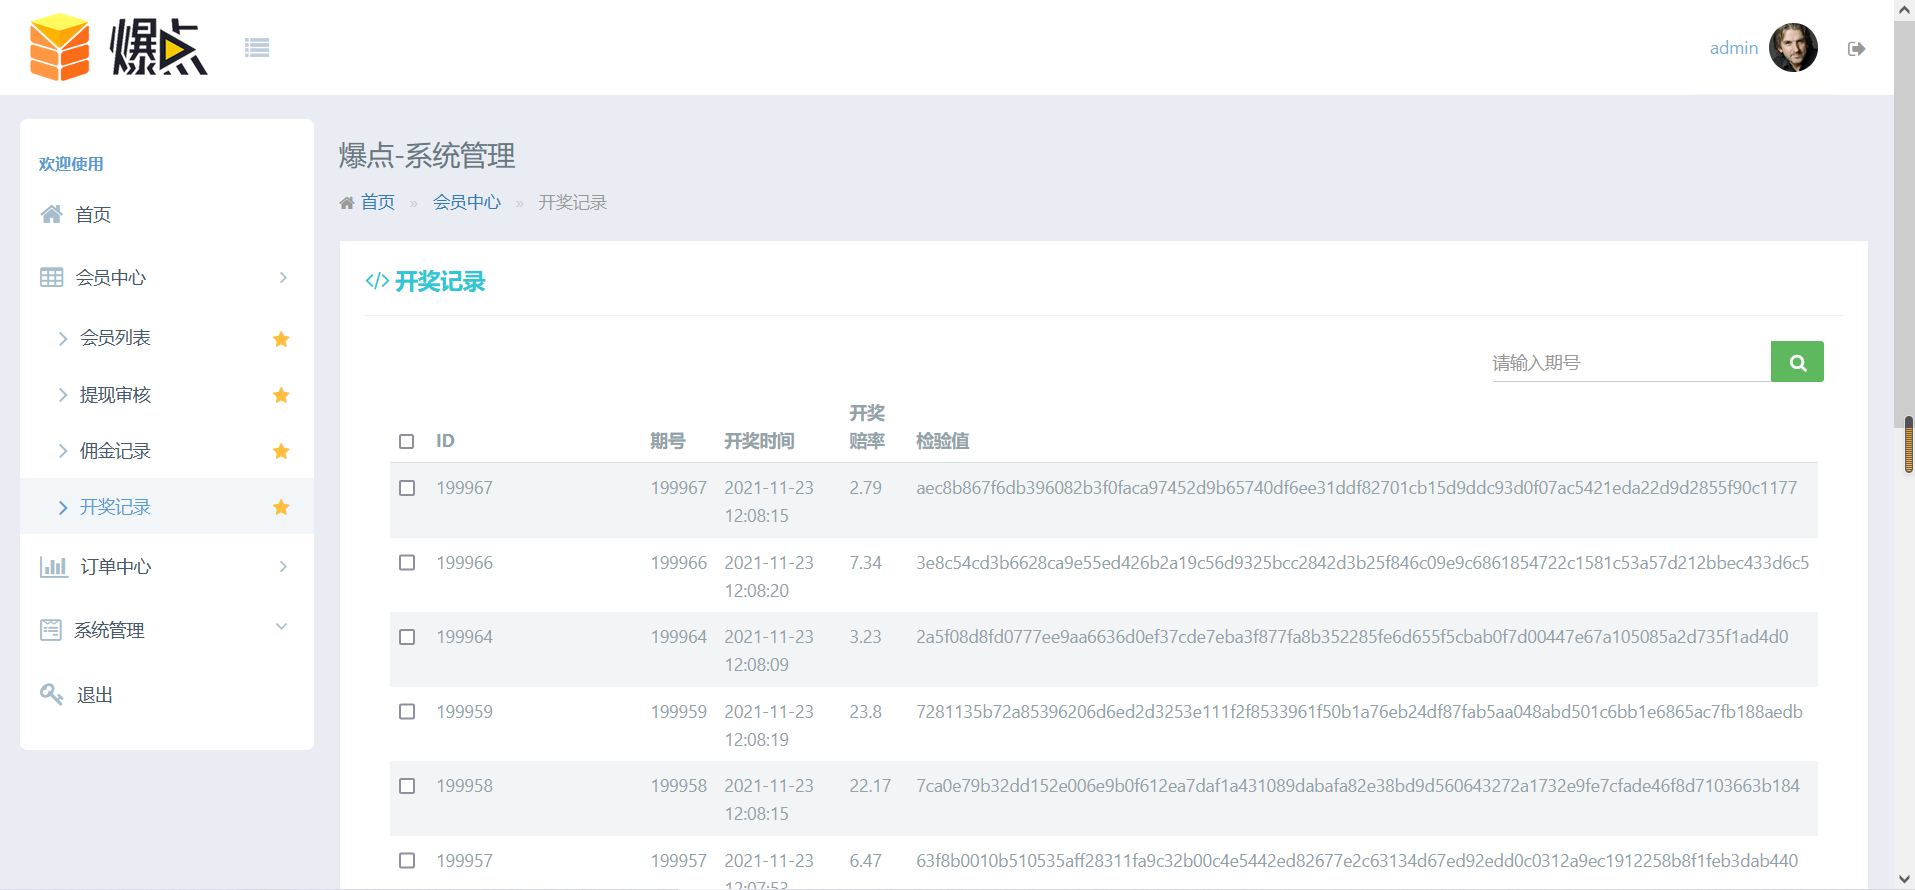Click the star icon beside 提现审核
This screenshot has width=1915, height=890.
281,395
